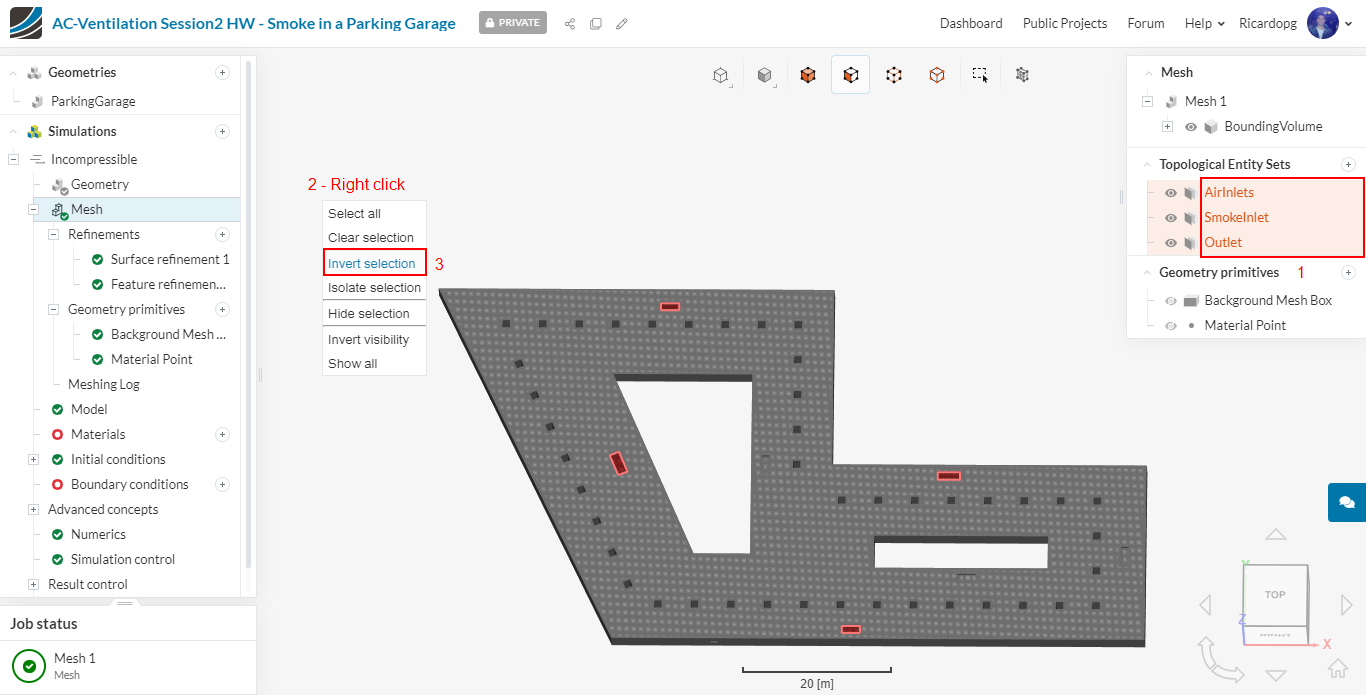1366x695 pixels.
Task: Open the SimScale logo home
Action: 26,23
